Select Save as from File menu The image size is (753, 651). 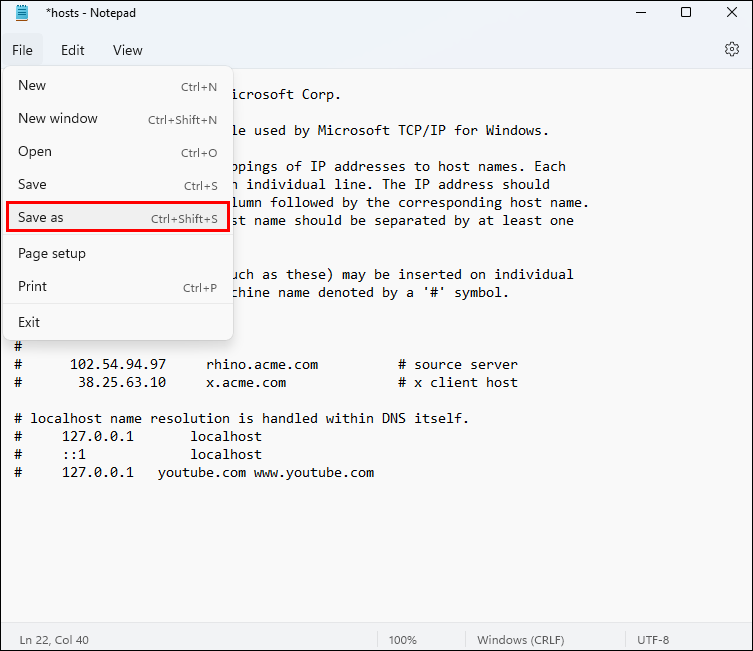(x=118, y=217)
